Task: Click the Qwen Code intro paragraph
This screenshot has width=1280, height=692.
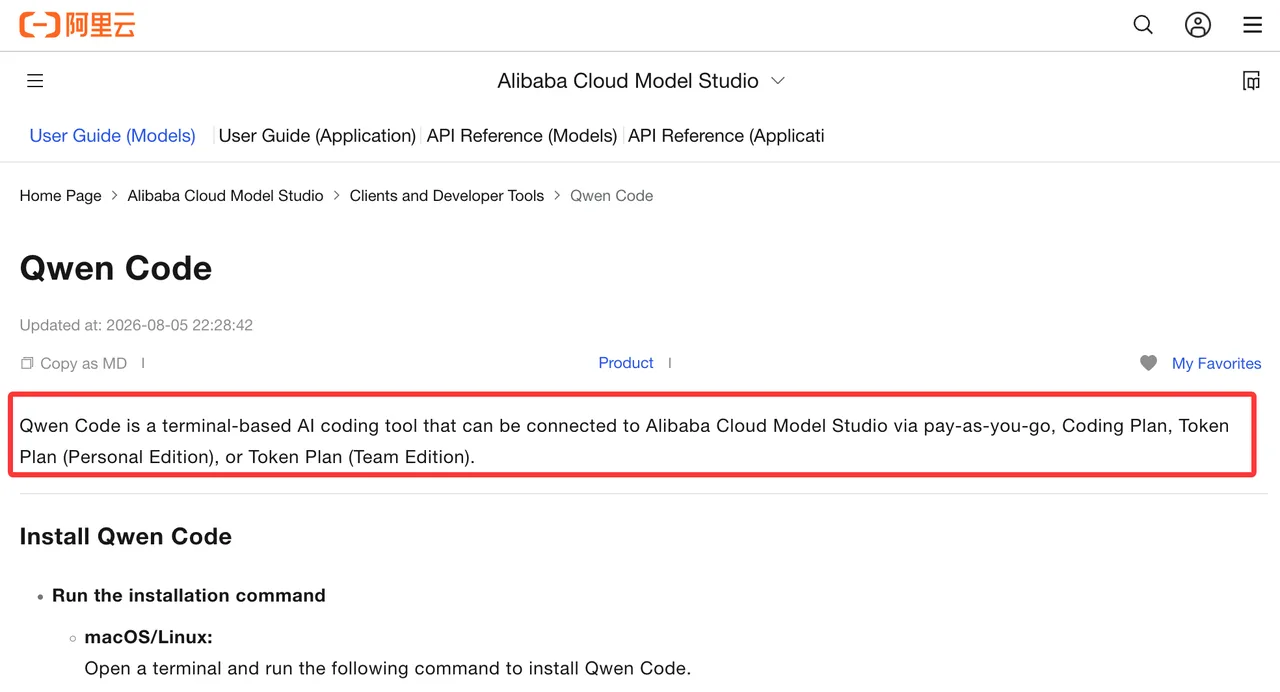Action: (x=625, y=441)
